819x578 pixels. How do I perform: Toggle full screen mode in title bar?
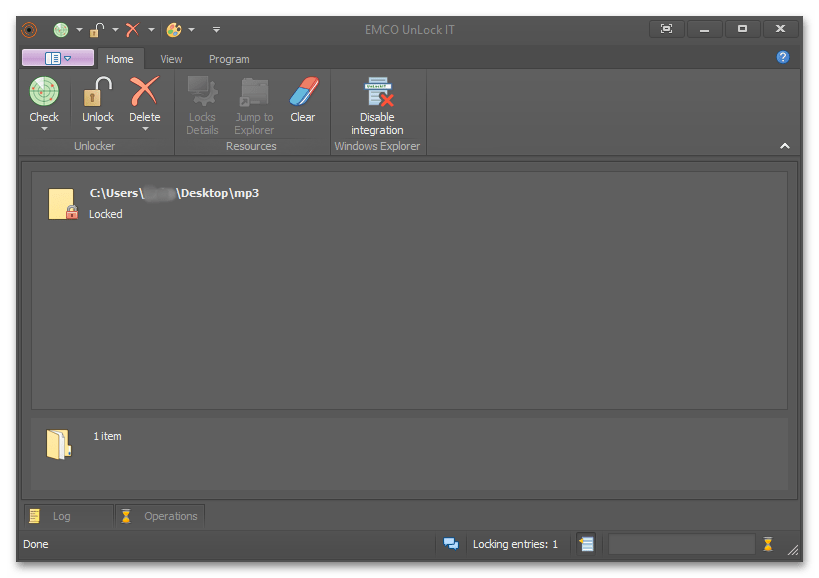[667, 29]
